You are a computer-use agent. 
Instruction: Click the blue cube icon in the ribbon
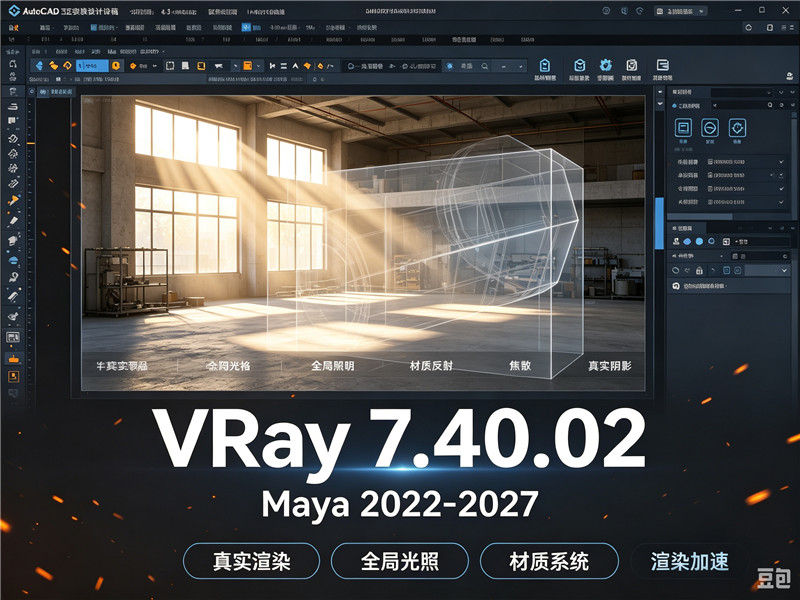click(579, 65)
